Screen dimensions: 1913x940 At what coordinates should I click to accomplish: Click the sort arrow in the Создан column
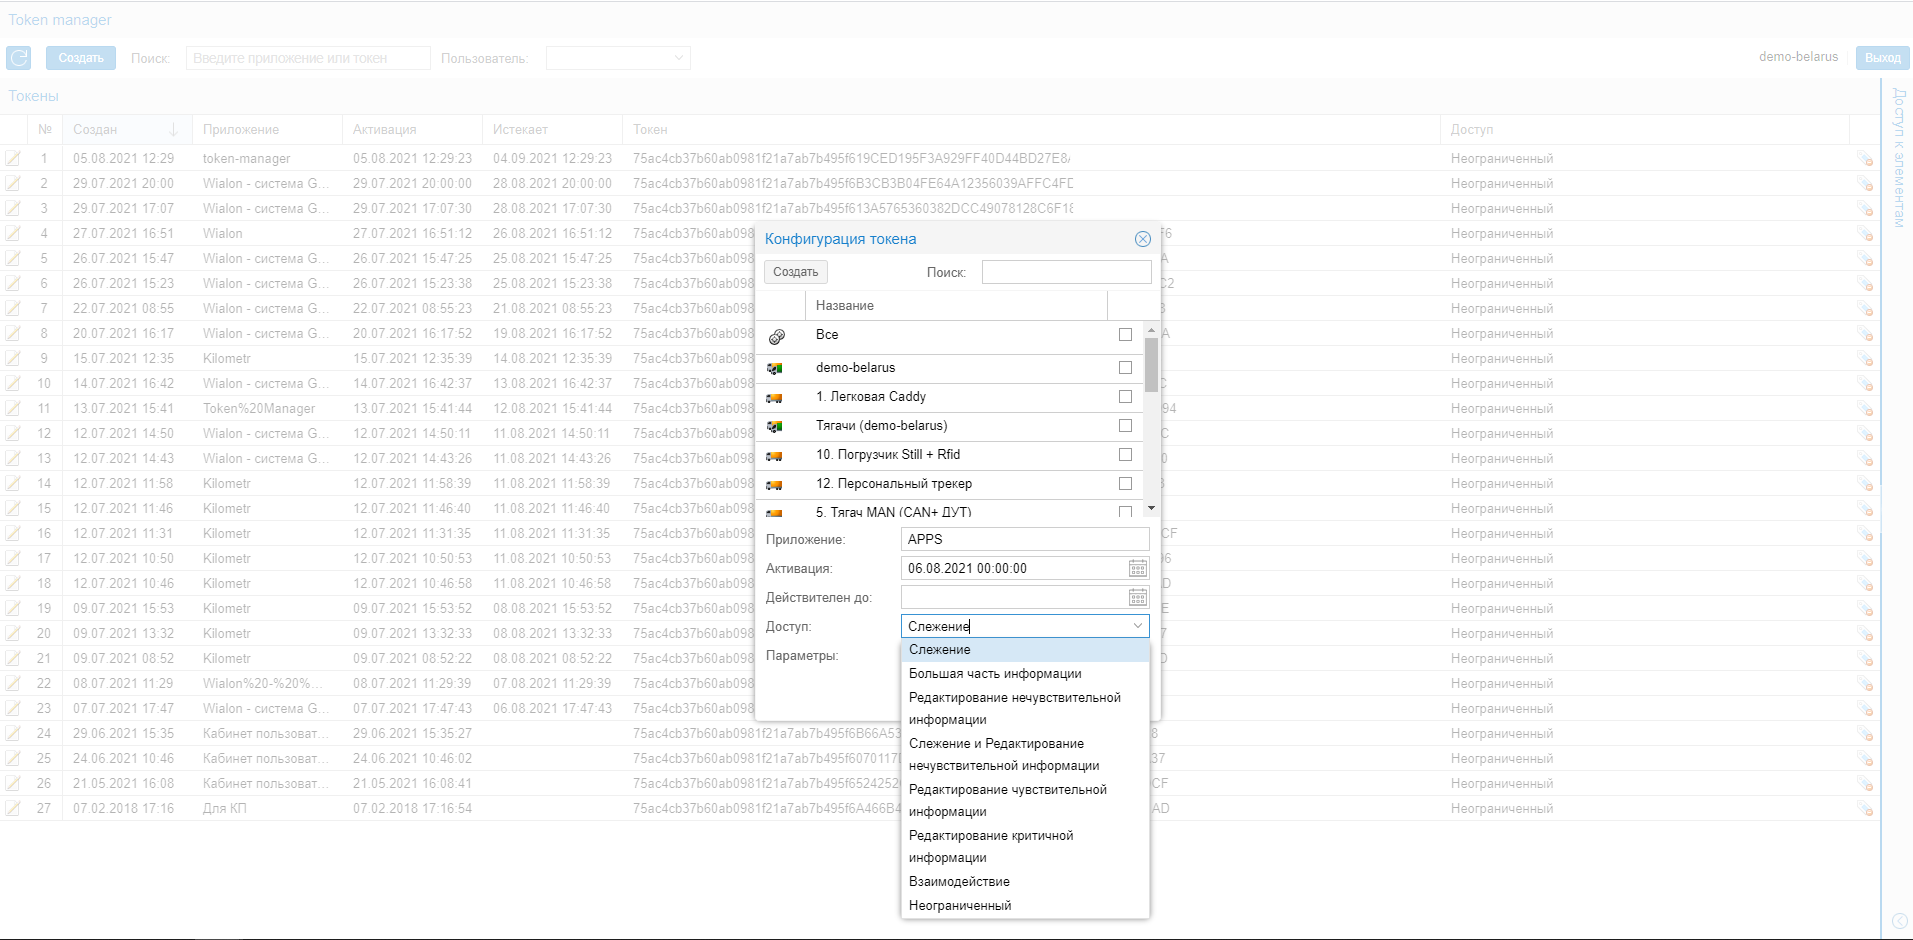(173, 130)
